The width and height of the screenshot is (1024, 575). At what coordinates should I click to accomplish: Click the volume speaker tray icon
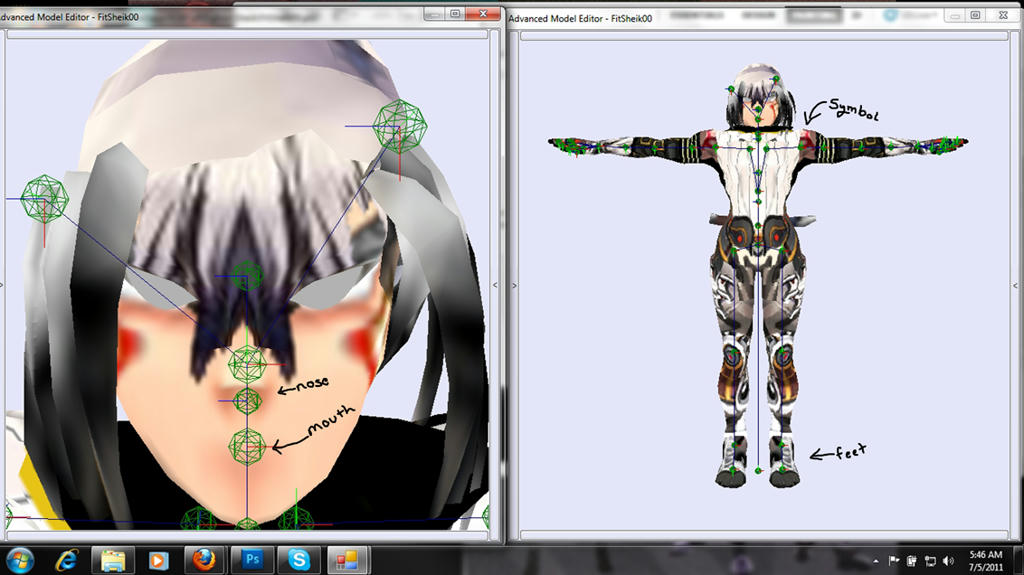948,560
